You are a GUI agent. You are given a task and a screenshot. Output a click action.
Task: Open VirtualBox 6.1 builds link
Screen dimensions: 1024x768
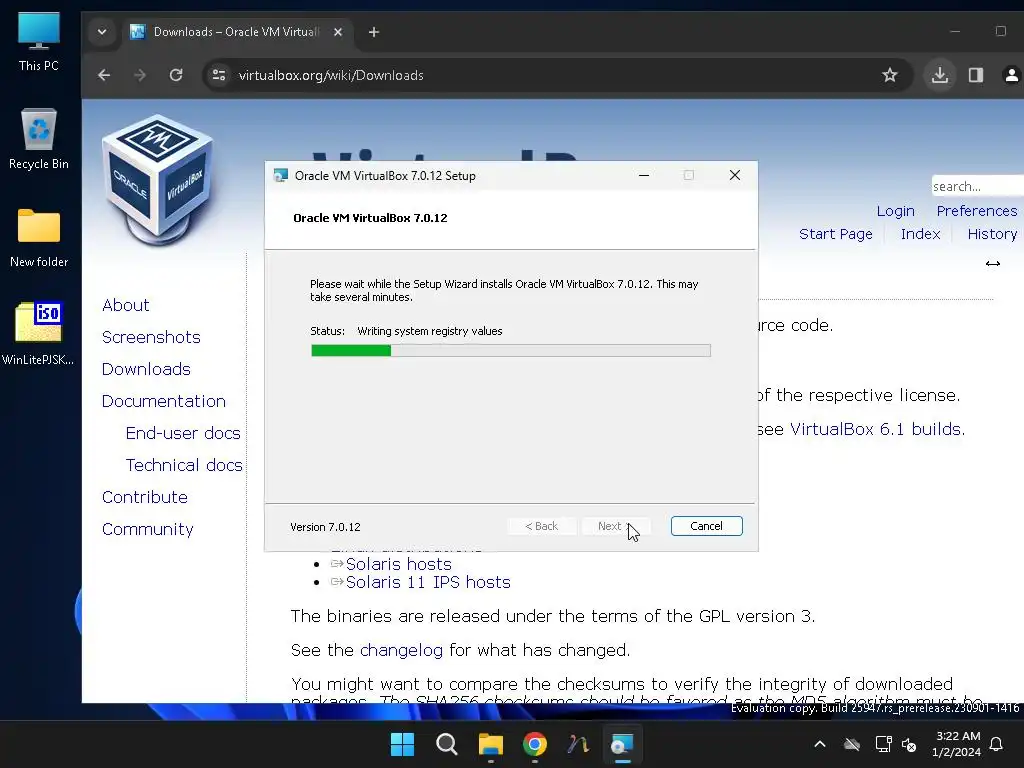coord(877,429)
